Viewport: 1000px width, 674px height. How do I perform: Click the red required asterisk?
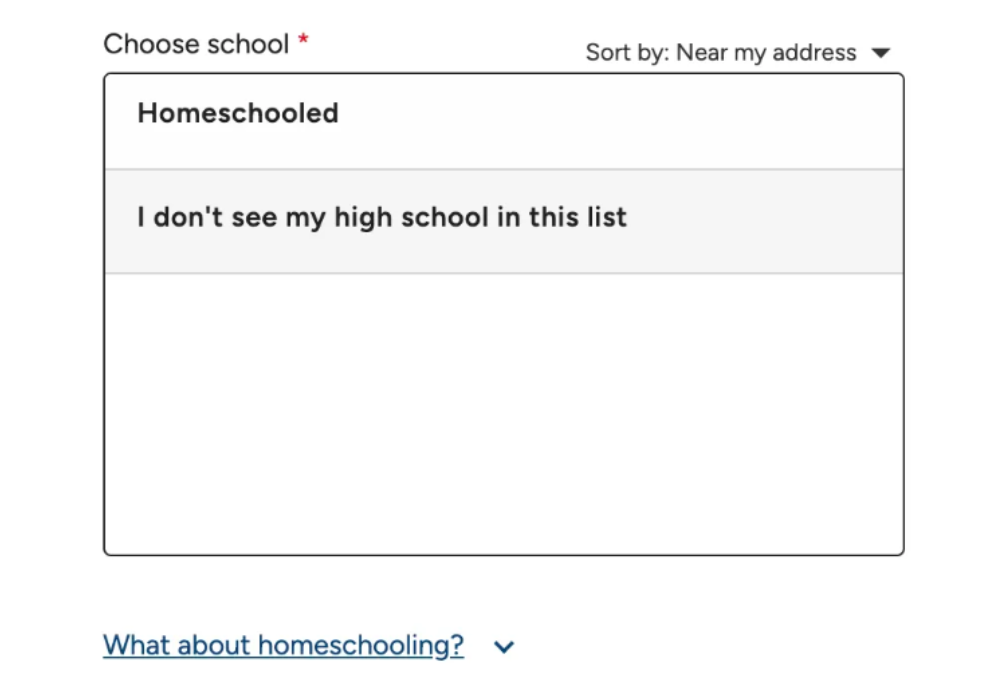click(301, 40)
